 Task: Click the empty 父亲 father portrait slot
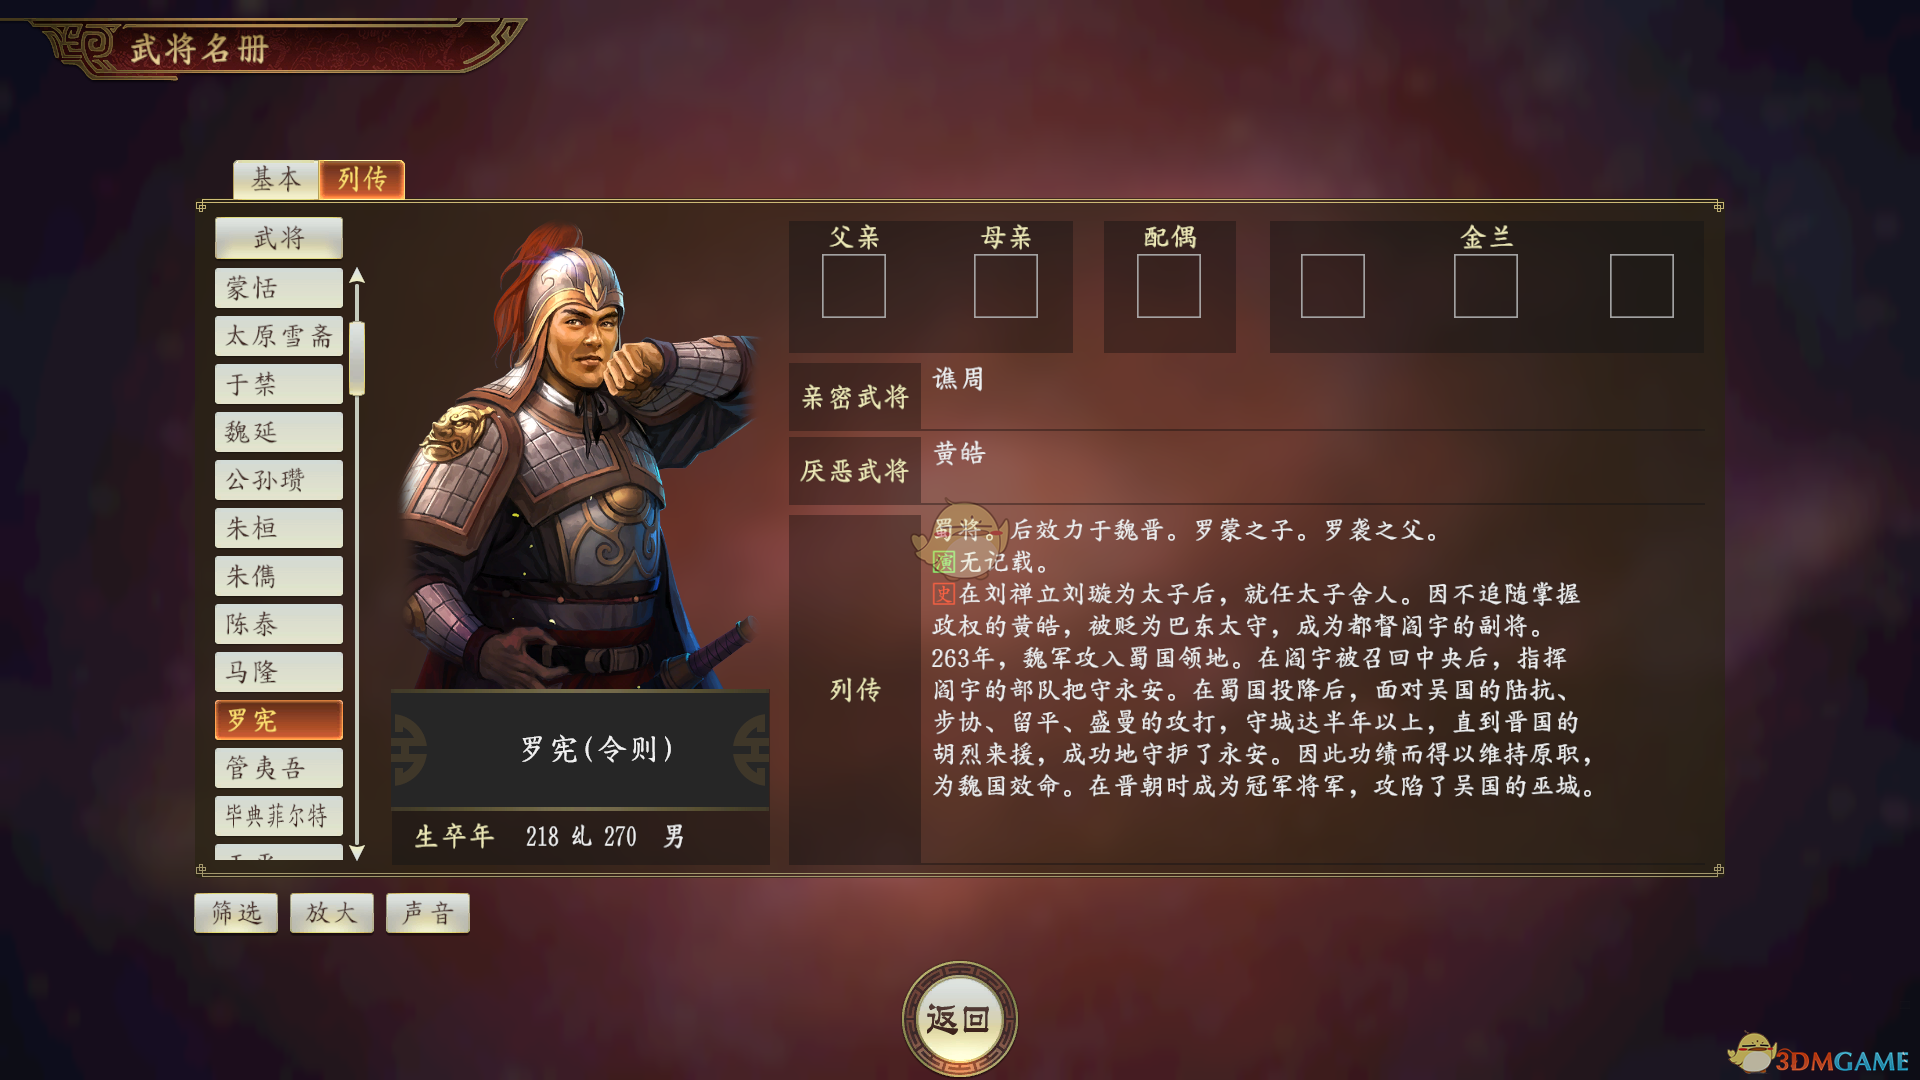pos(854,286)
